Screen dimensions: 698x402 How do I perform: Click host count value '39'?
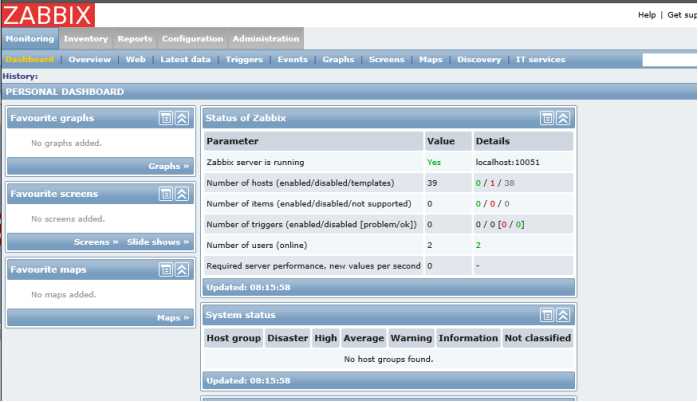point(432,183)
